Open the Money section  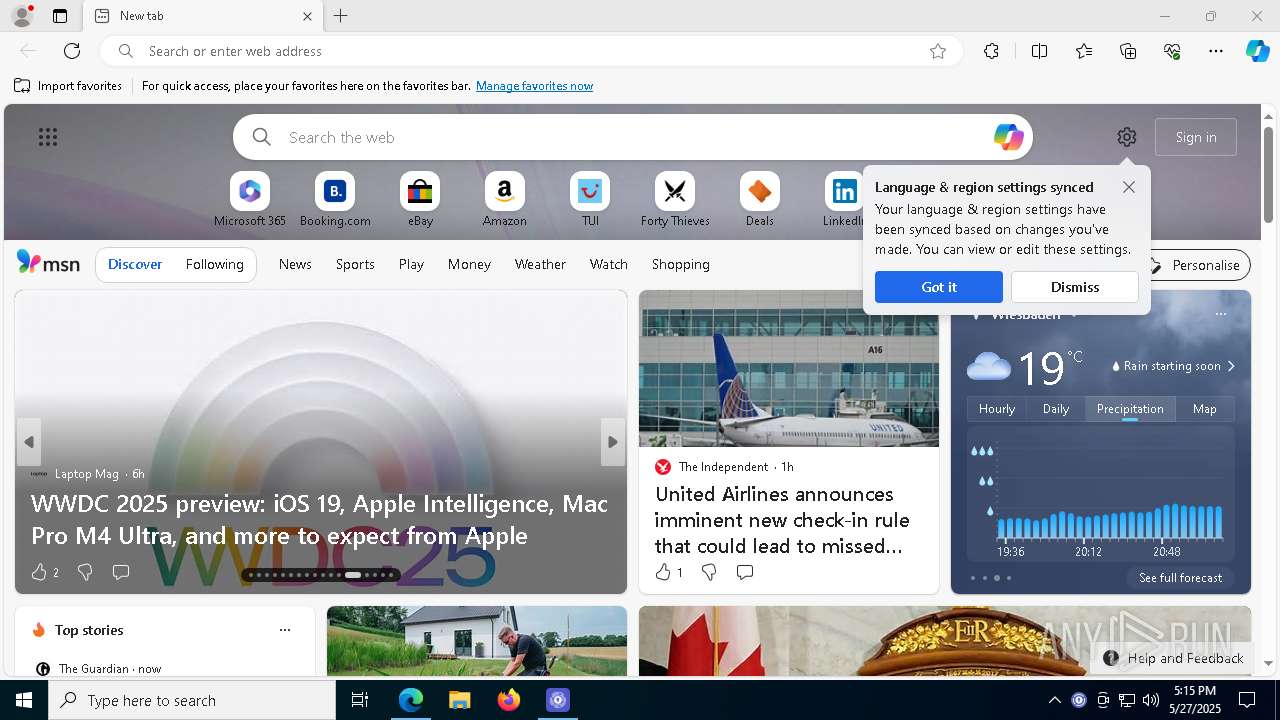point(469,264)
